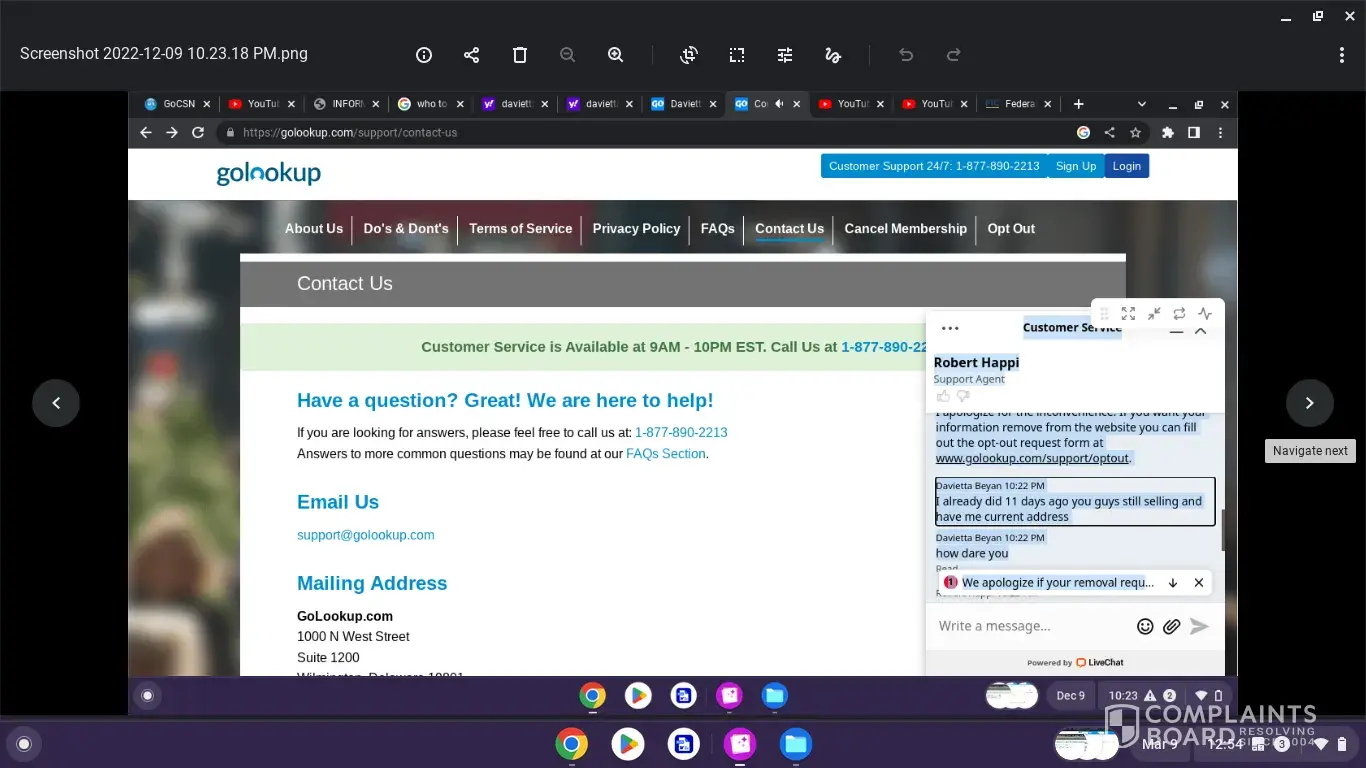Delete the screenshot with the trash icon
Image resolution: width=1366 pixels, height=768 pixels.
tap(520, 55)
